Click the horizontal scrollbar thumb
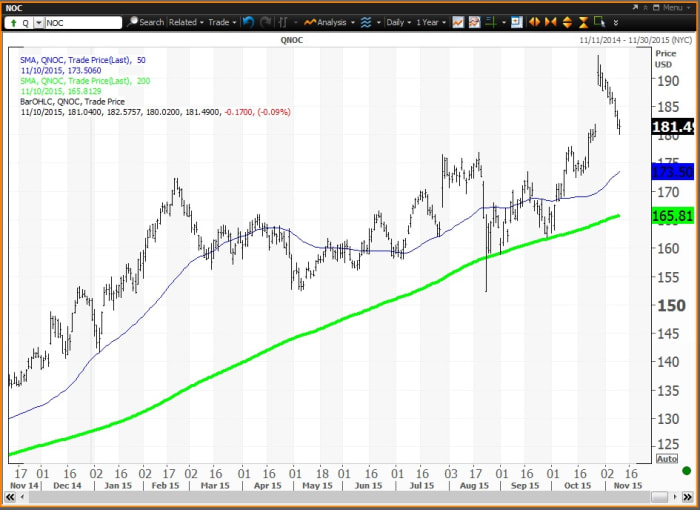 pos(330,494)
